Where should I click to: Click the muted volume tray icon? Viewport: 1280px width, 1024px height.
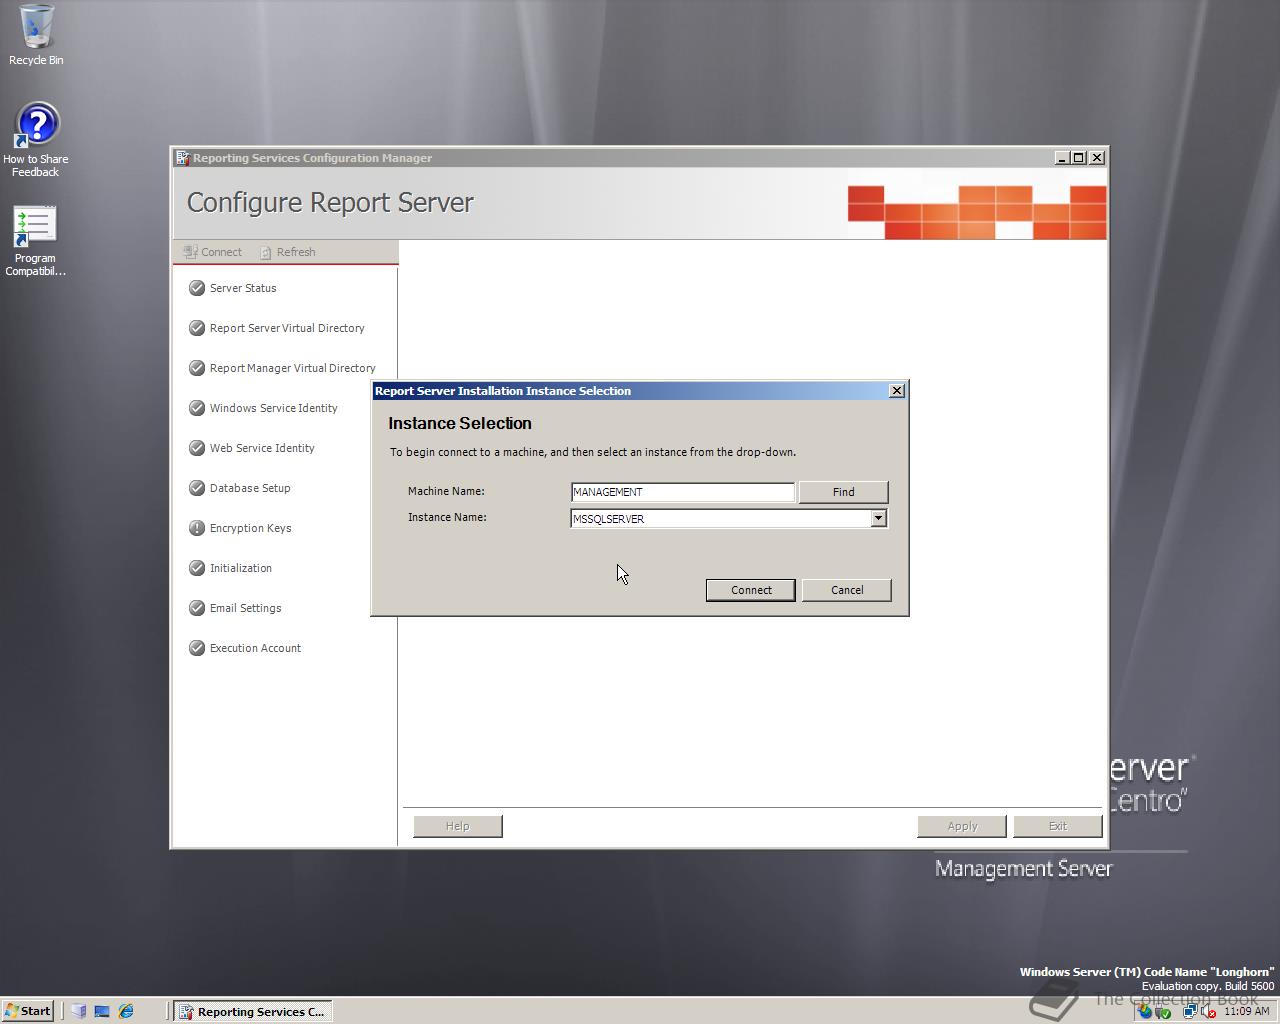click(1208, 1011)
